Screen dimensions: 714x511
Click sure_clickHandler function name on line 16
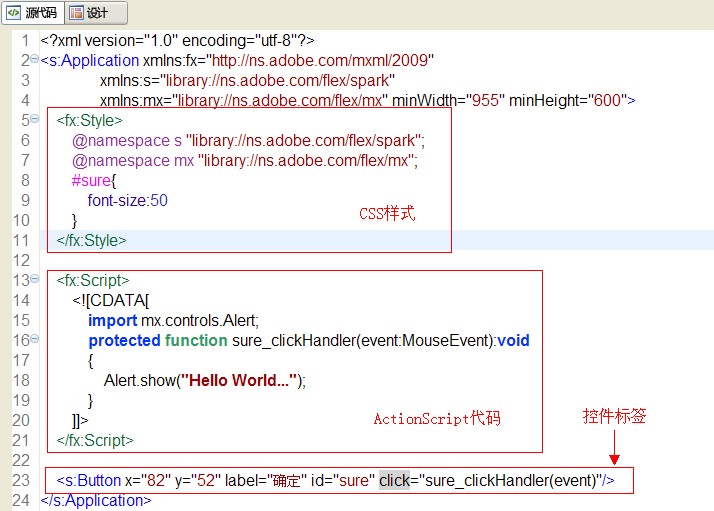pos(293,341)
